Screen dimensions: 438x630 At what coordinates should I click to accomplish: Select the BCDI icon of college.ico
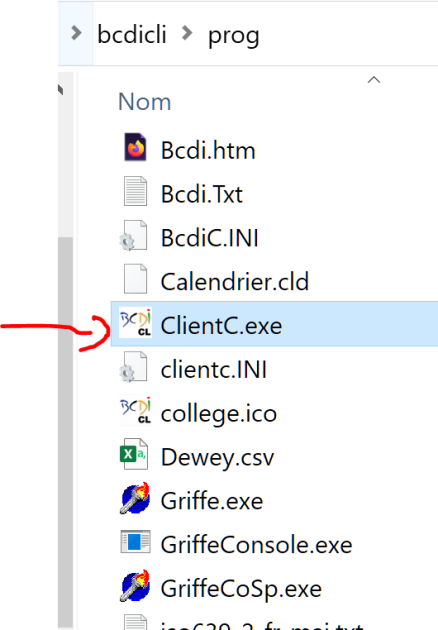click(x=135, y=411)
